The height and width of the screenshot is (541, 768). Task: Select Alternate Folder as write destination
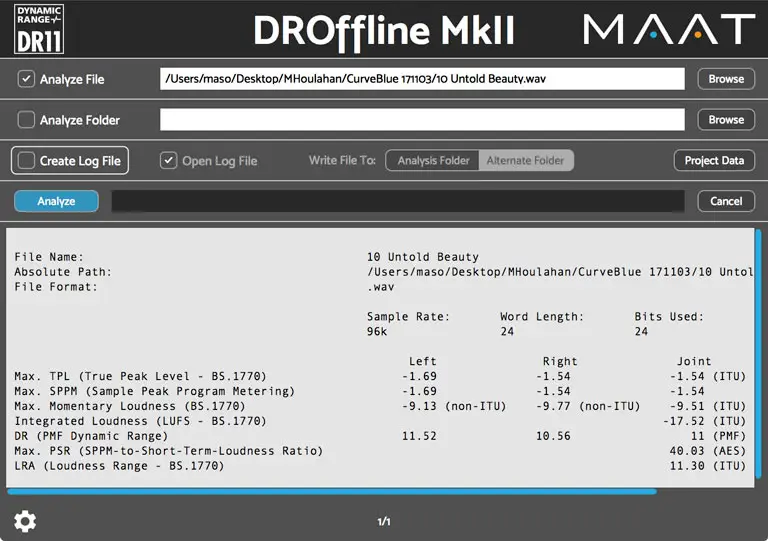[526, 161]
